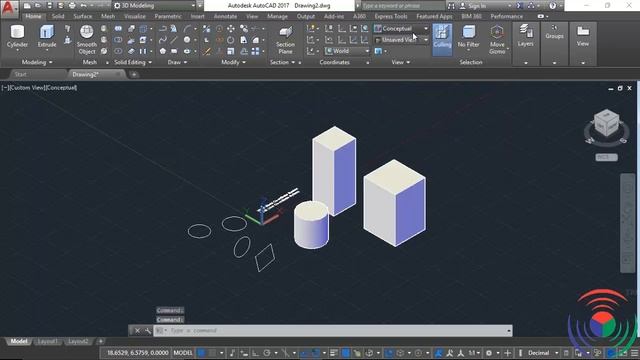This screenshot has height=360, width=640.
Task: Expand the Solid Editing panel
Action: pyautogui.click(x=133, y=62)
